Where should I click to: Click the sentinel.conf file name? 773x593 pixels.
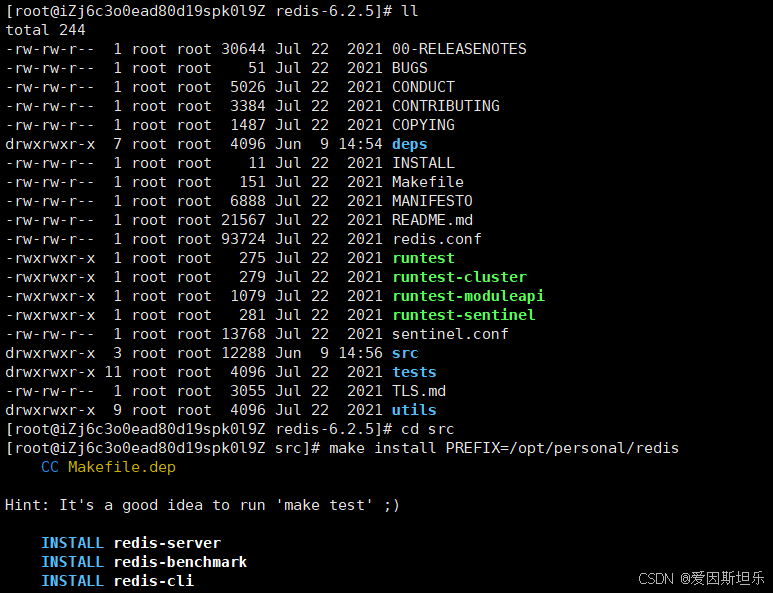450,334
